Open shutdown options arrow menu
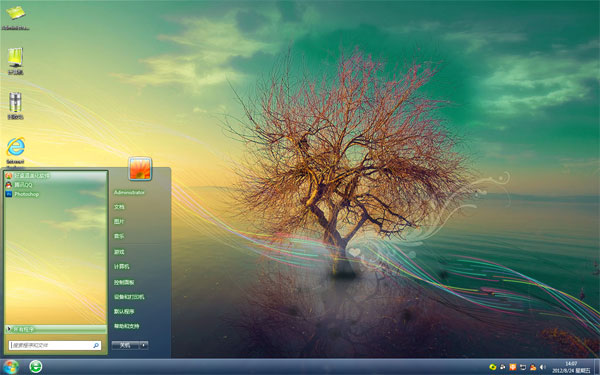The image size is (600, 375). (x=144, y=345)
